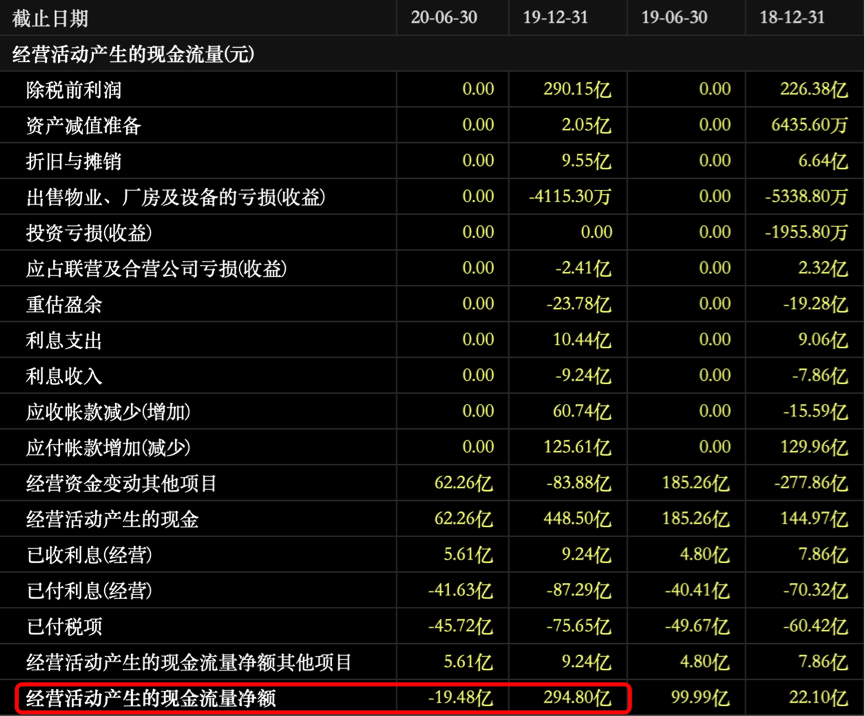Click the 经营活动产生的现金 row label
This screenshot has height=716, width=865.
[x=112, y=520]
